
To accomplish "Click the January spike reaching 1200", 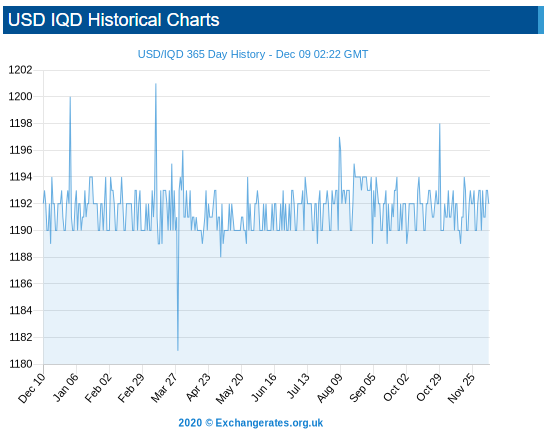I will coord(70,97).
